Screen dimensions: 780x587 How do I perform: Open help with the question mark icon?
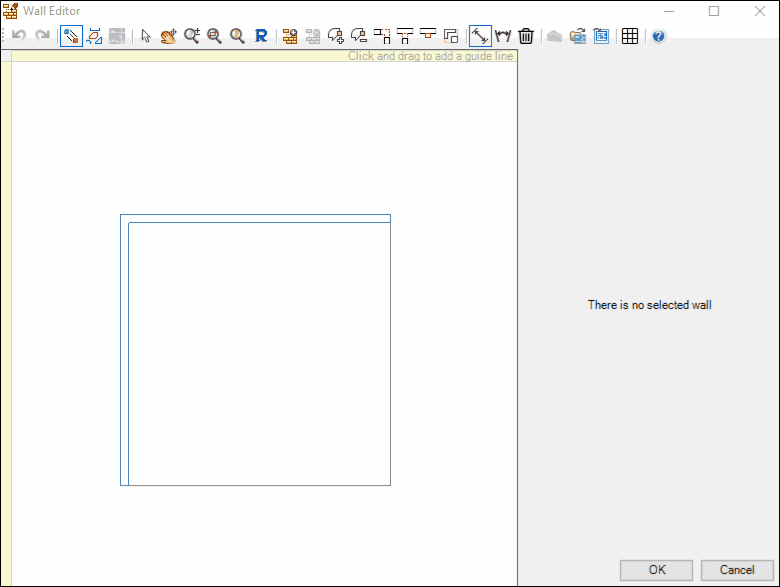point(658,36)
